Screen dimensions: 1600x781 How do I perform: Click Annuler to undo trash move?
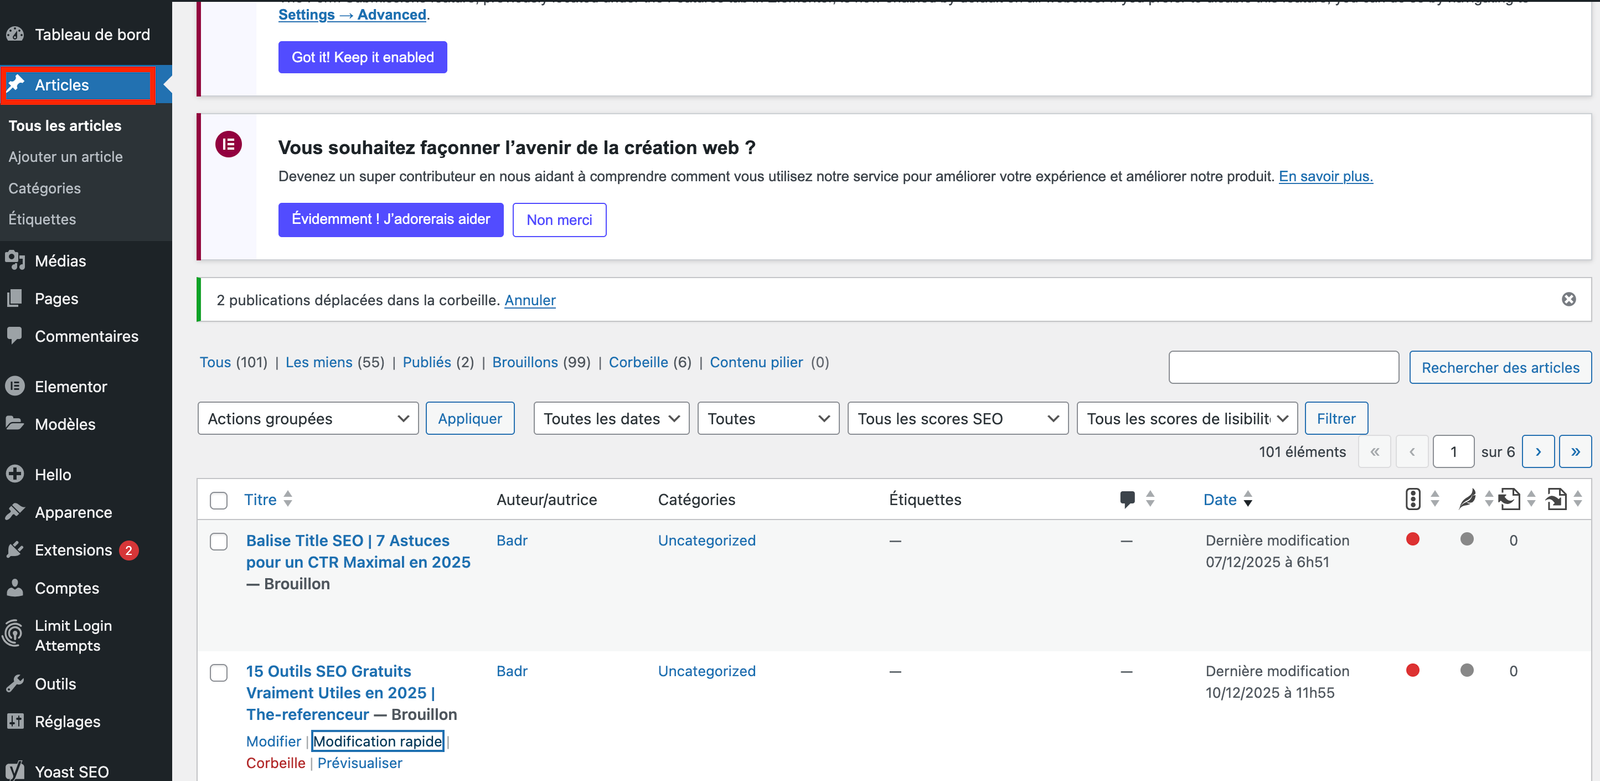[530, 300]
